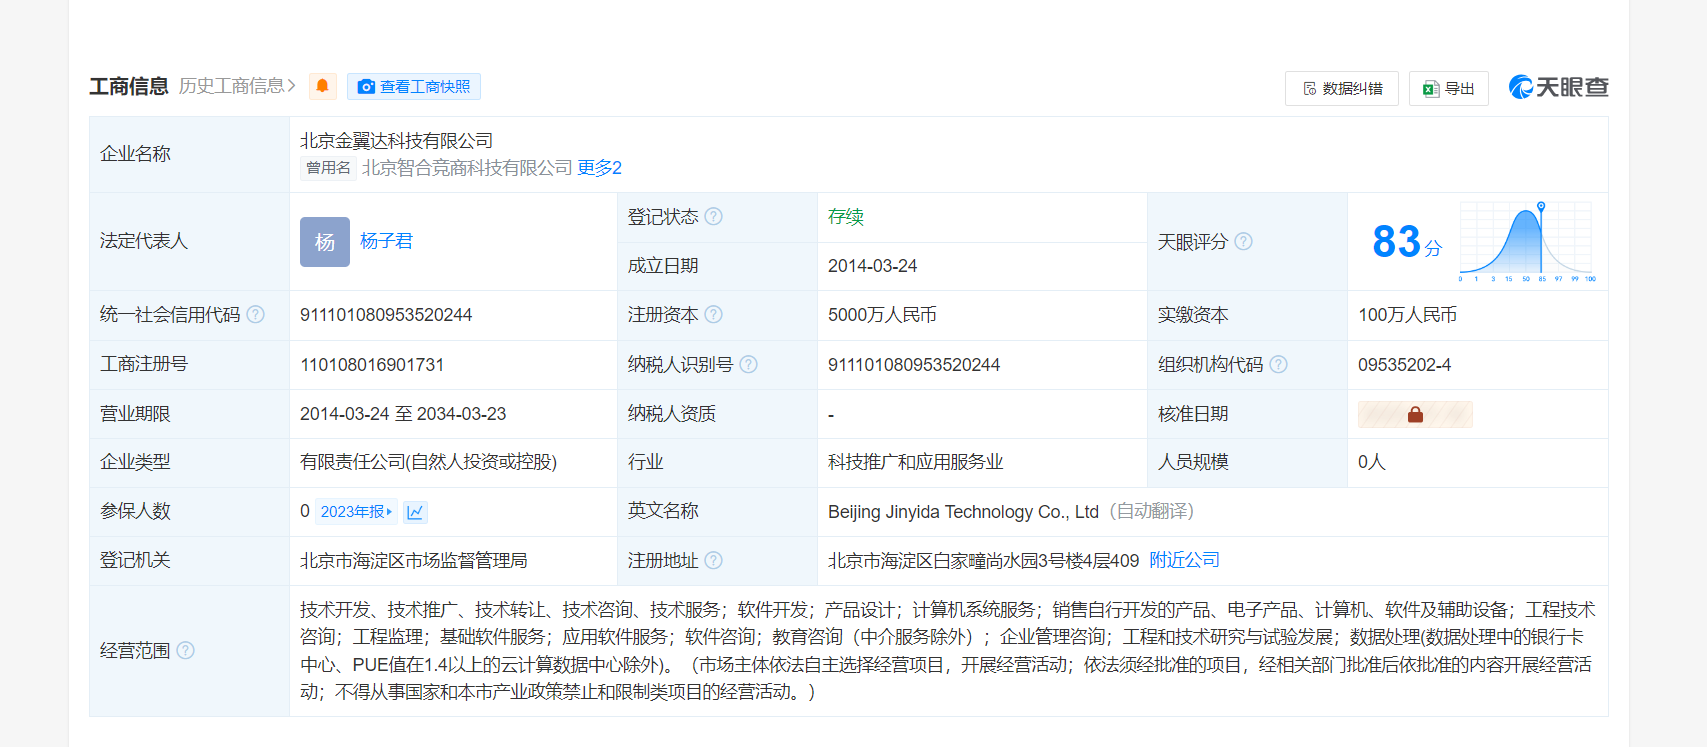The image size is (1707, 747).
Task: Click 导出 export button
Action: (1449, 89)
